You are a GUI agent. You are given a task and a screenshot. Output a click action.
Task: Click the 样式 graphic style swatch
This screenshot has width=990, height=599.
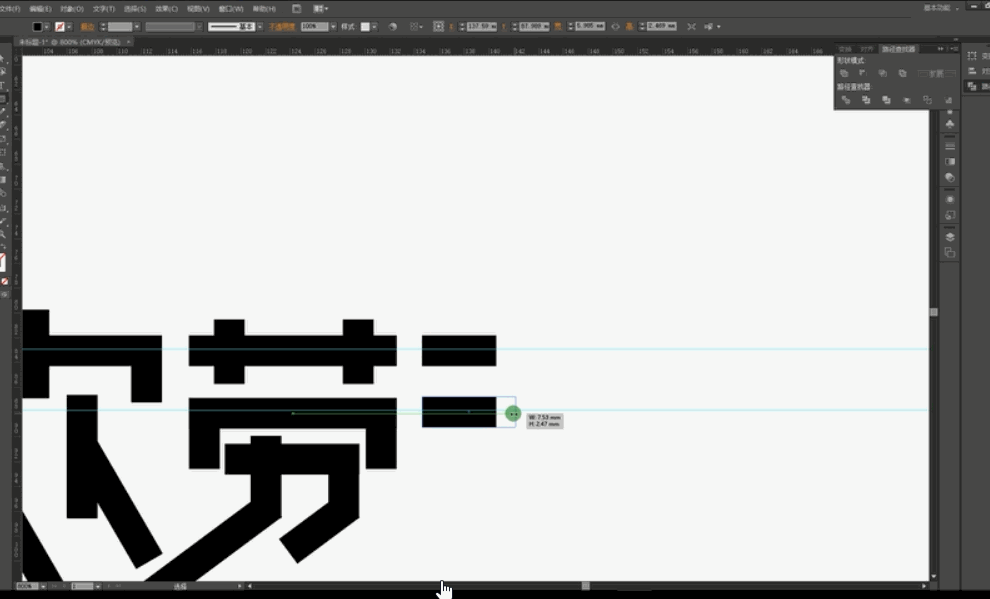point(365,27)
